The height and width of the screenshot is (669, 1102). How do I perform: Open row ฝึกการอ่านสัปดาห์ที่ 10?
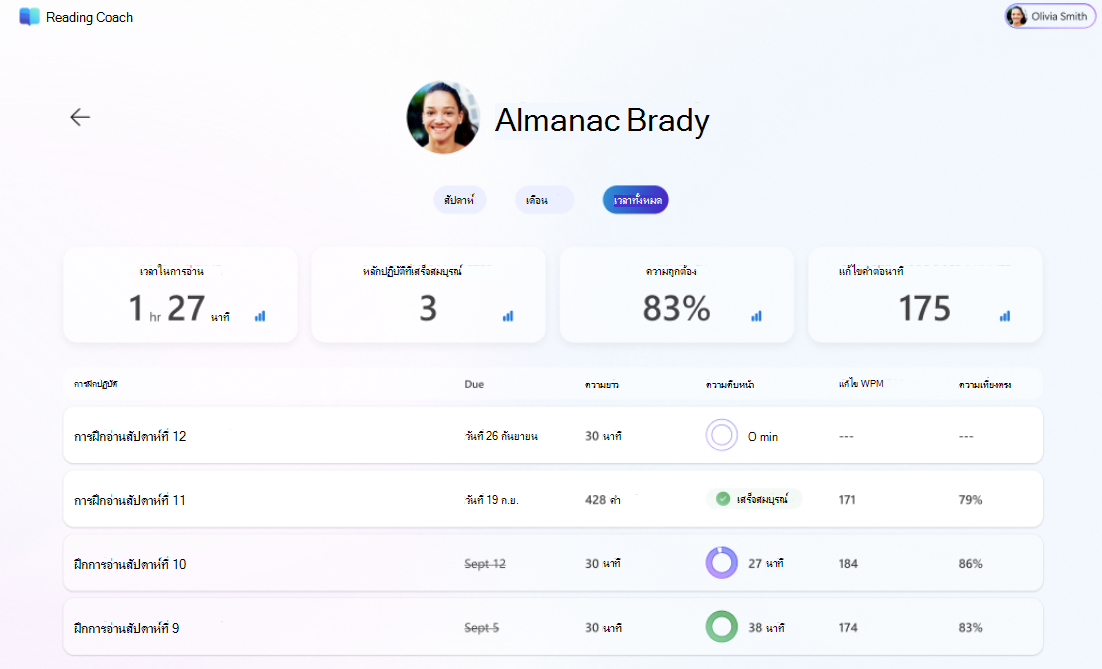point(553,563)
